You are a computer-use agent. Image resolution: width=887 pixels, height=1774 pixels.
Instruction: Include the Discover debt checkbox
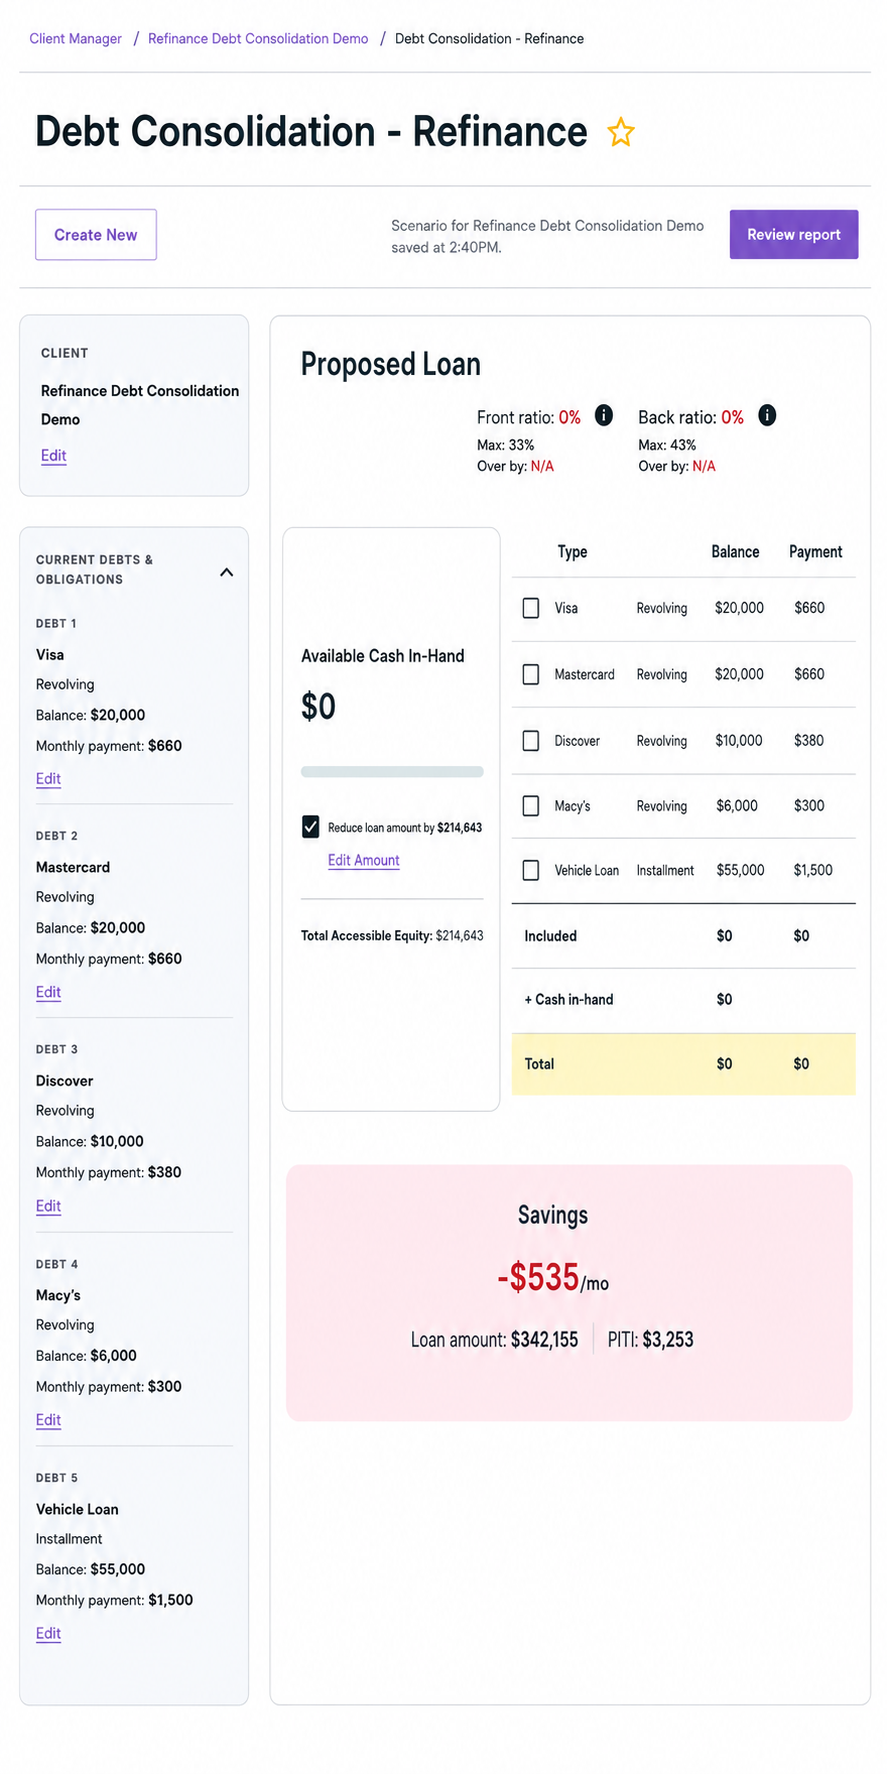tap(531, 741)
